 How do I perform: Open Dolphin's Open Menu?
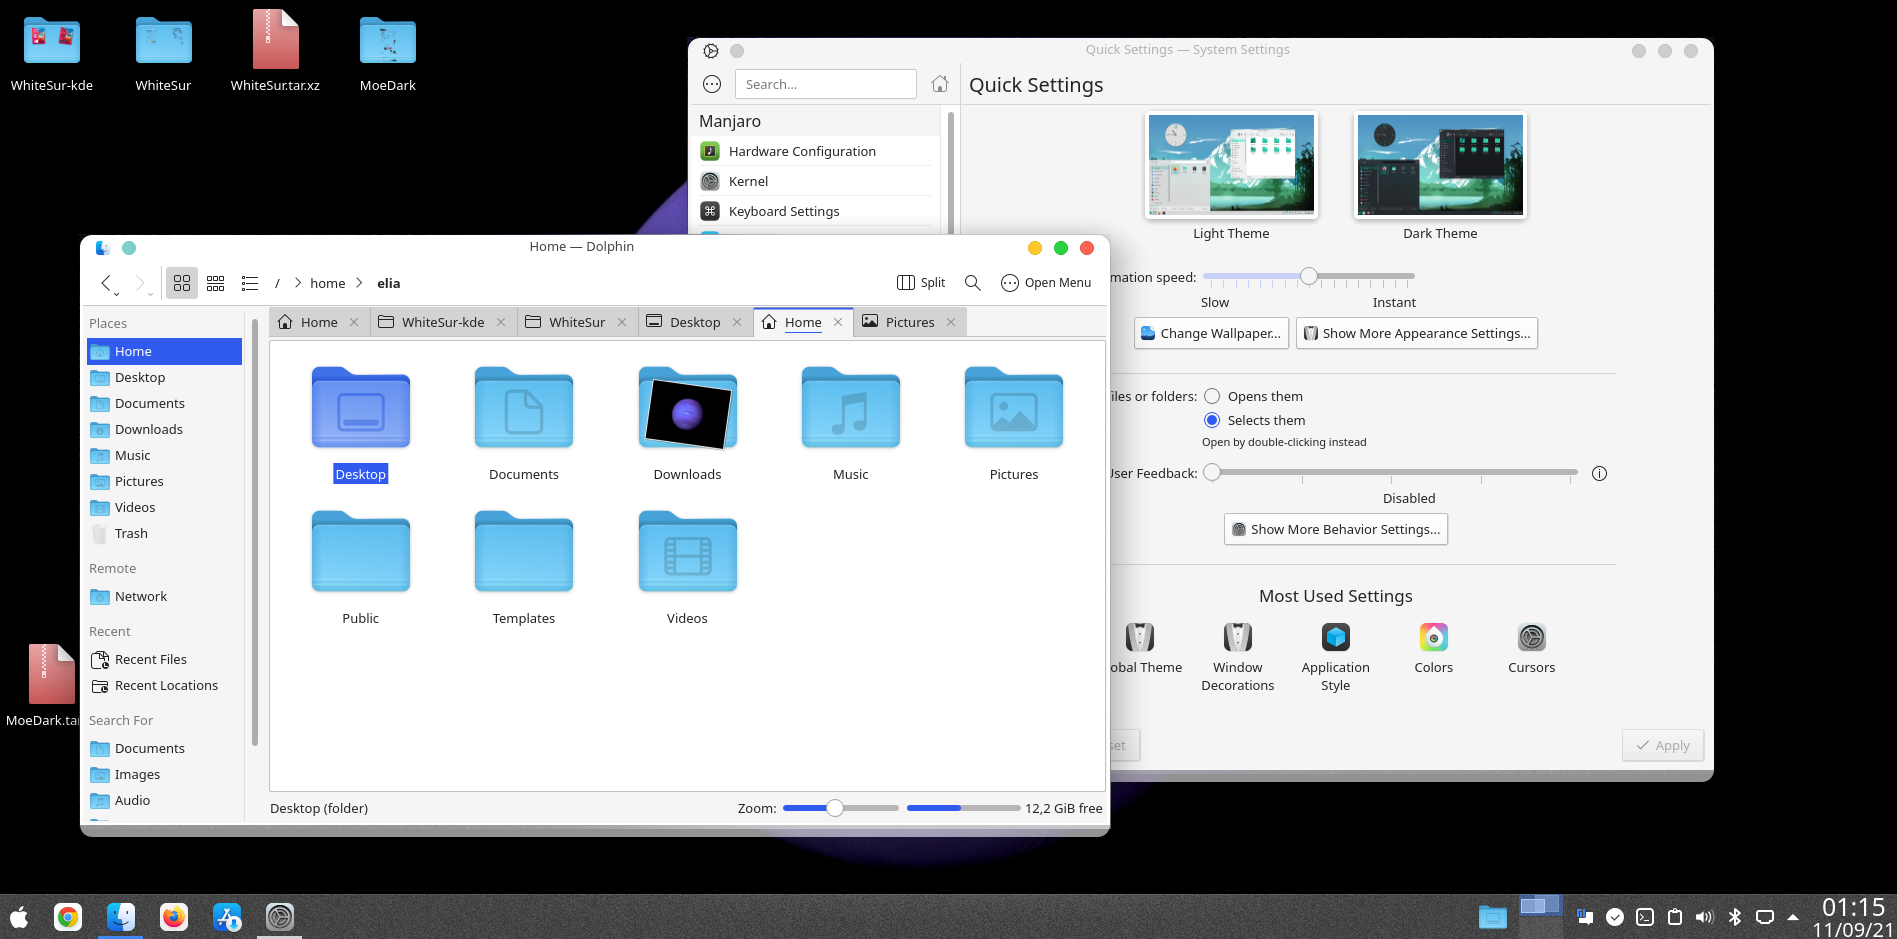1046,283
